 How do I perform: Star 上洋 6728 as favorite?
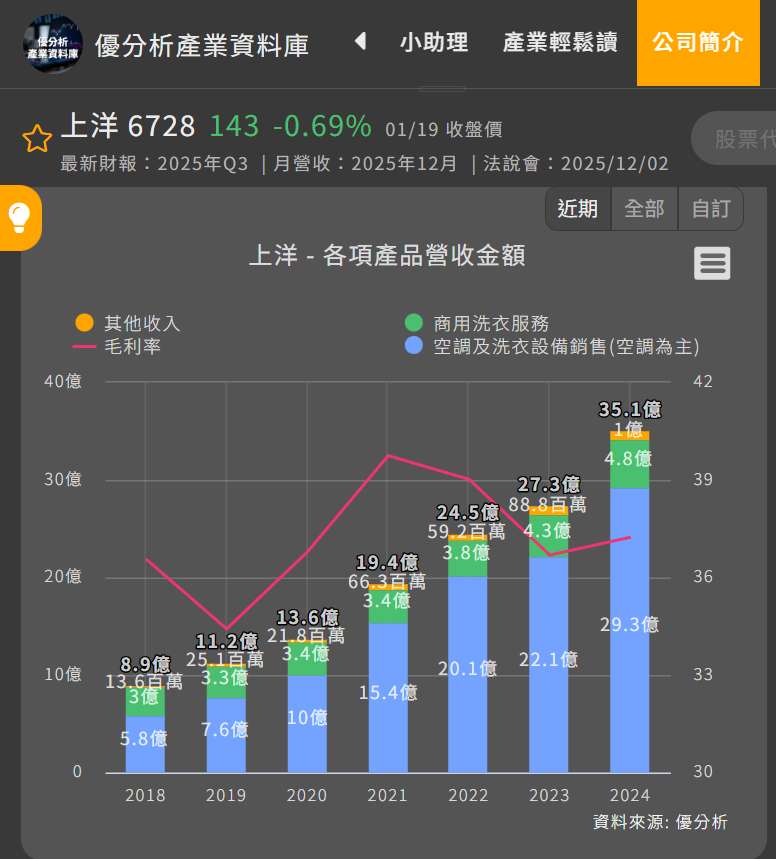point(37,138)
